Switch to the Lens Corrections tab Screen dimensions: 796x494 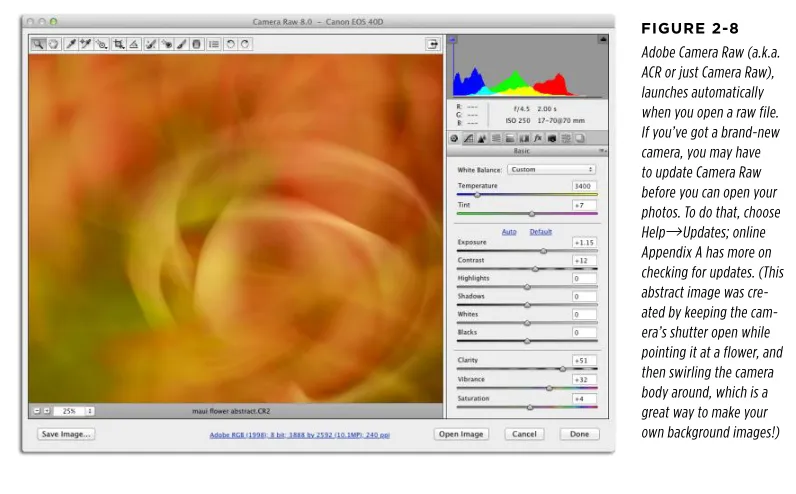tap(524, 138)
